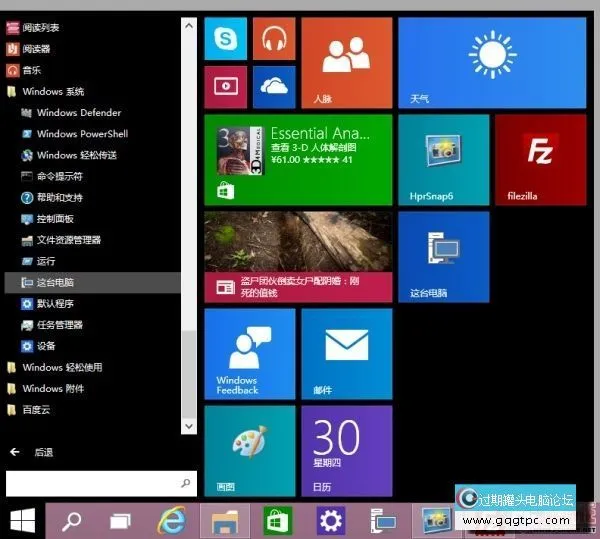Open Windows 轻松传送

92,155
